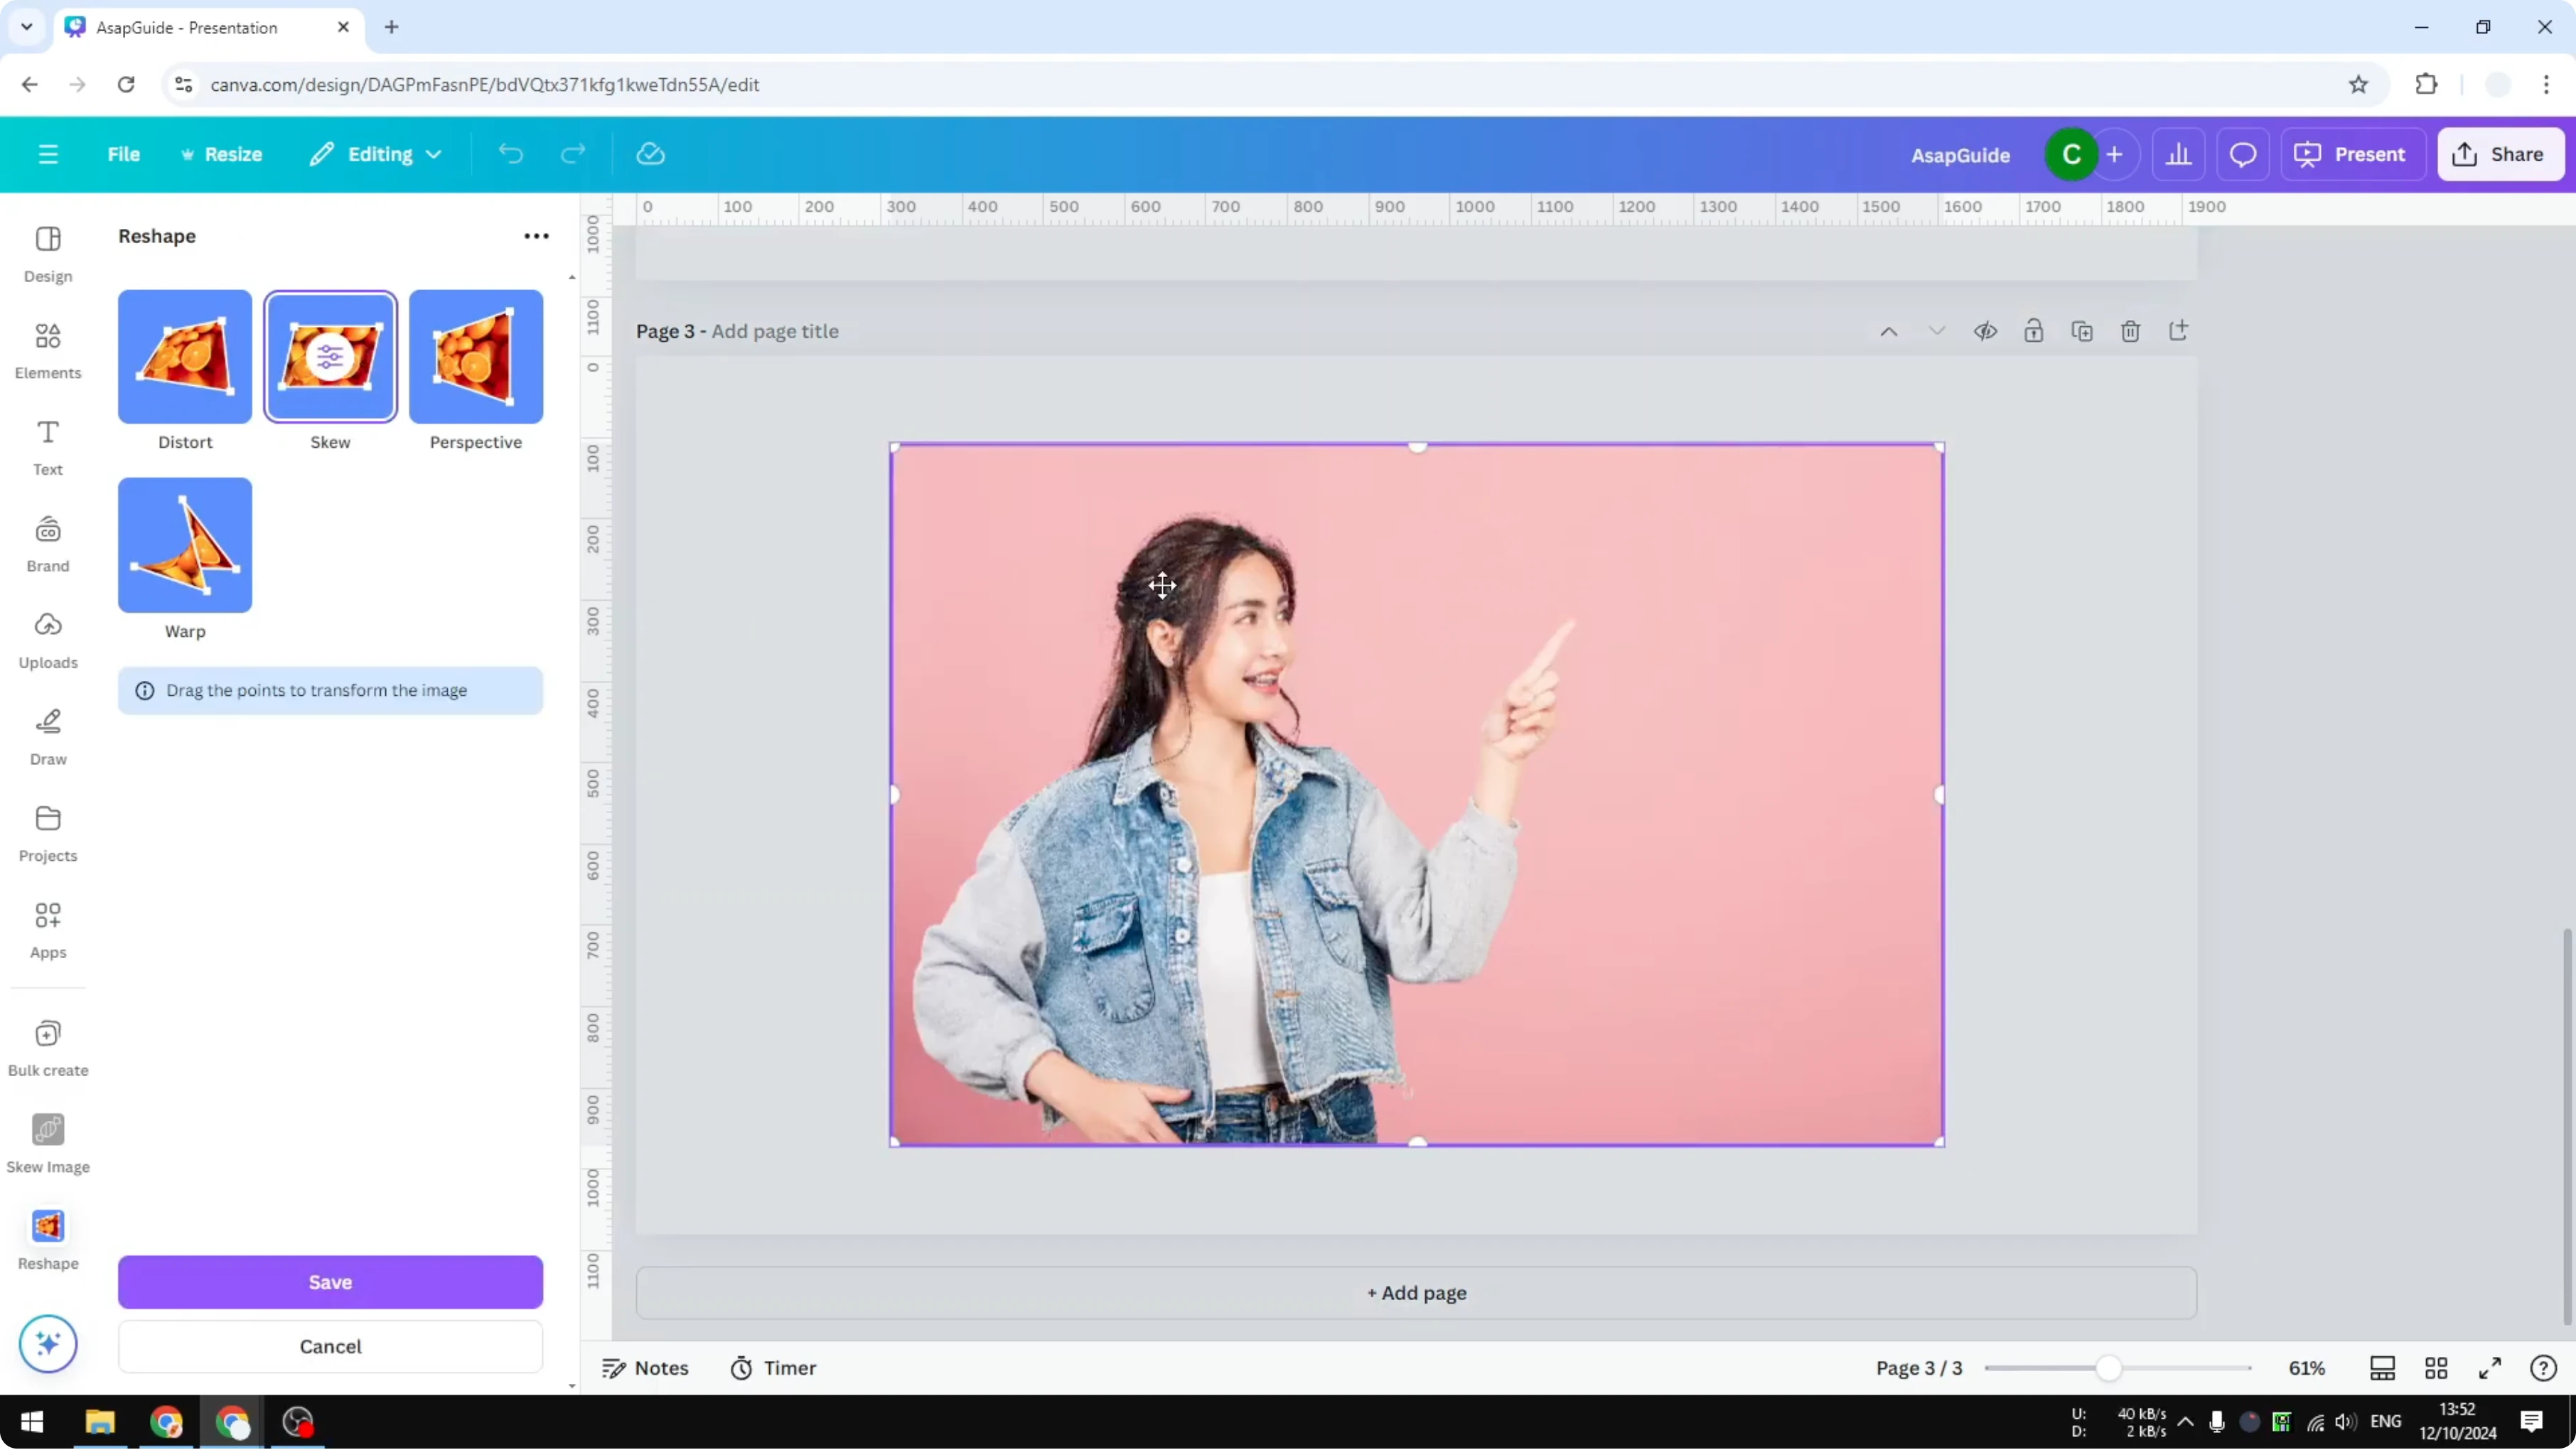Duplicate Page 3
Viewport: 2576px width, 1450px height.
point(2082,330)
